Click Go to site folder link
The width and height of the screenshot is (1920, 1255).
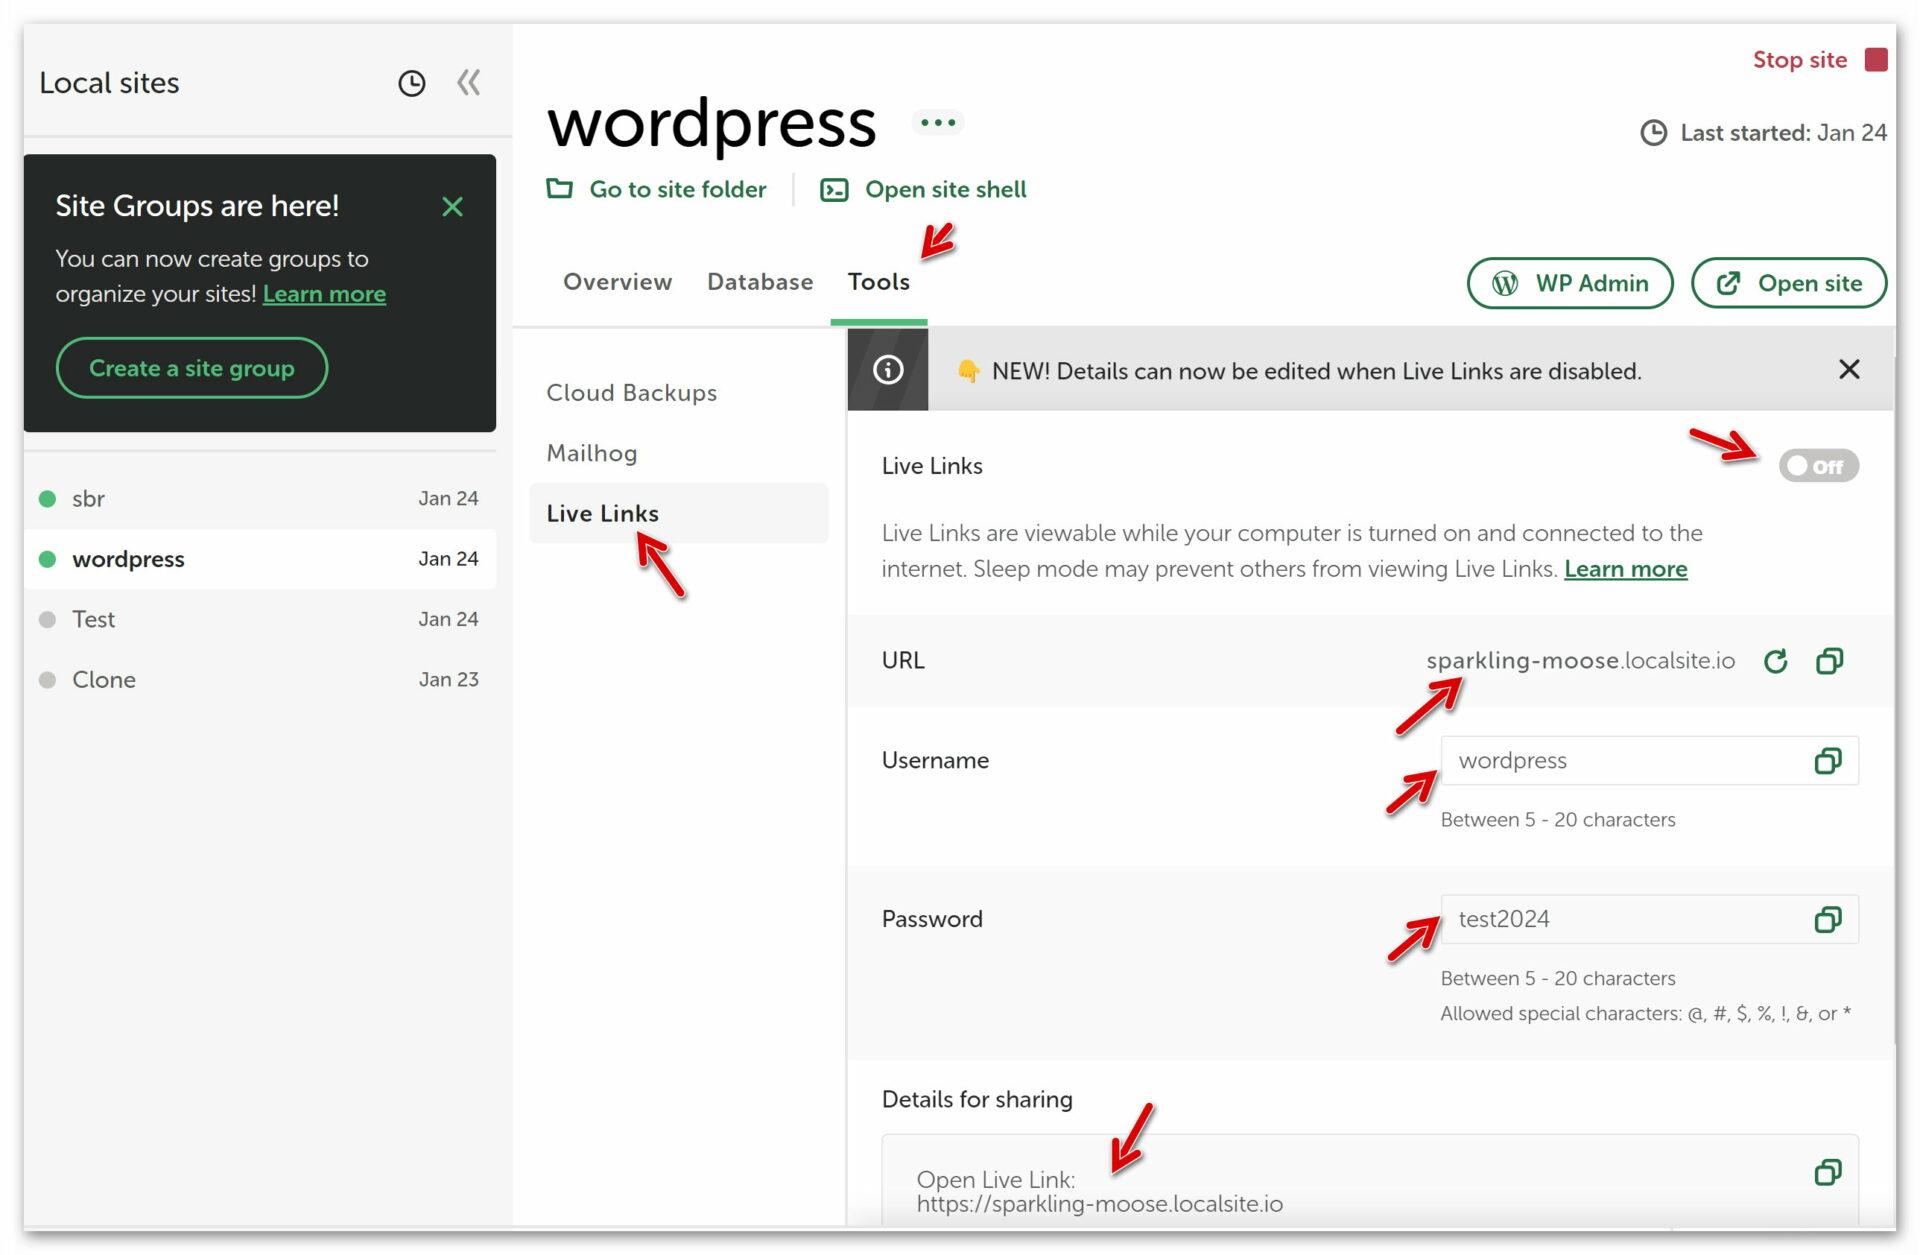(x=677, y=190)
